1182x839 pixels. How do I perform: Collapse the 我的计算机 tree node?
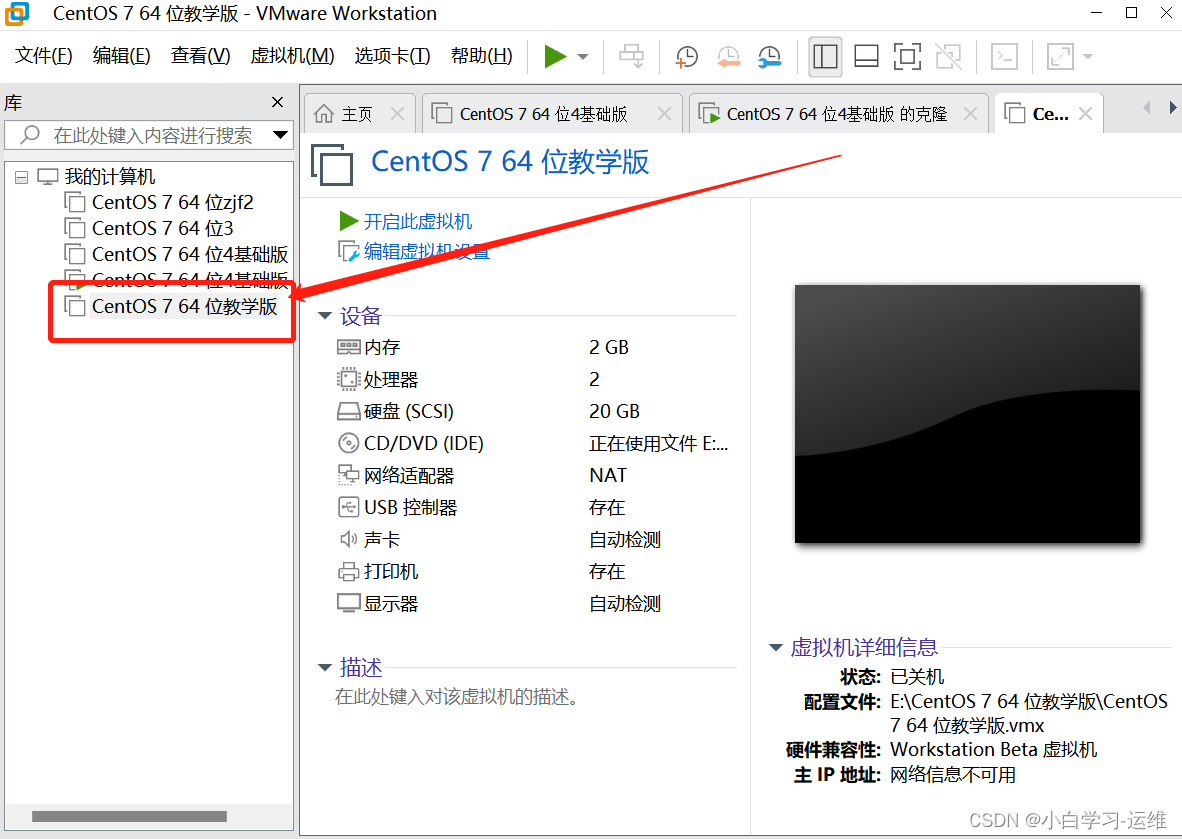click(22, 177)
